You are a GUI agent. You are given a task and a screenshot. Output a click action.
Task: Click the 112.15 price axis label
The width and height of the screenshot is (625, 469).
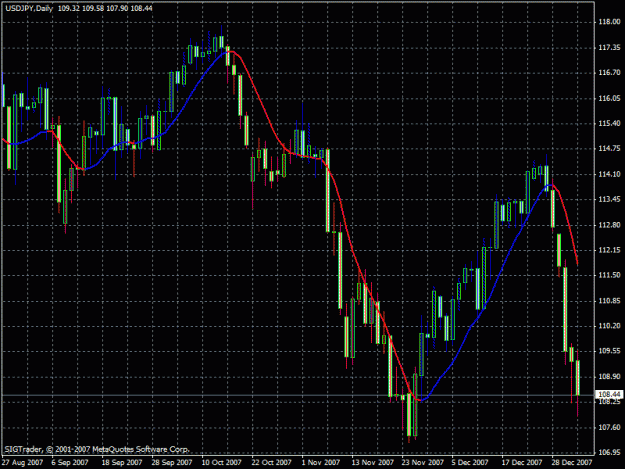click(609, 250)
